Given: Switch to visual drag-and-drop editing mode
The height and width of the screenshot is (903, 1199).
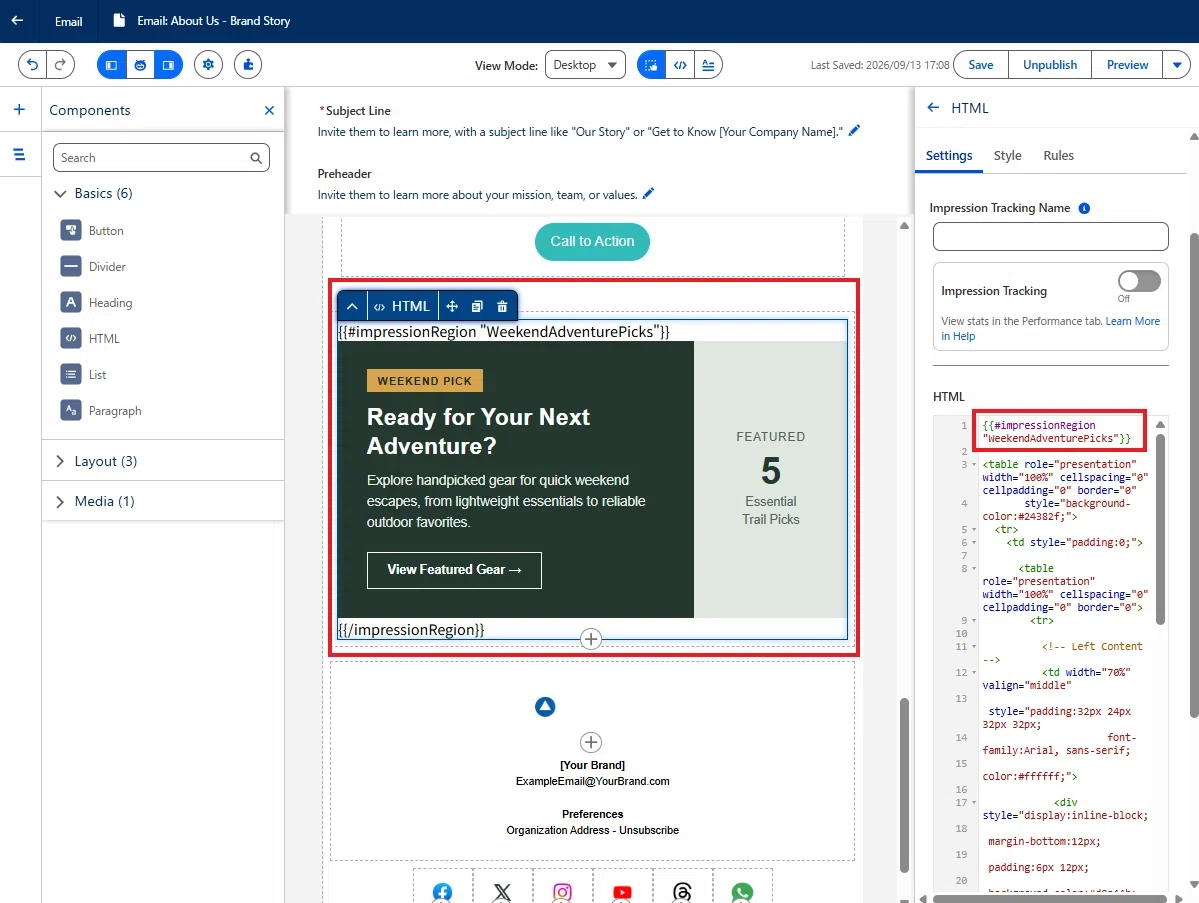Looking at the screenshot, I should coord(651,65).
